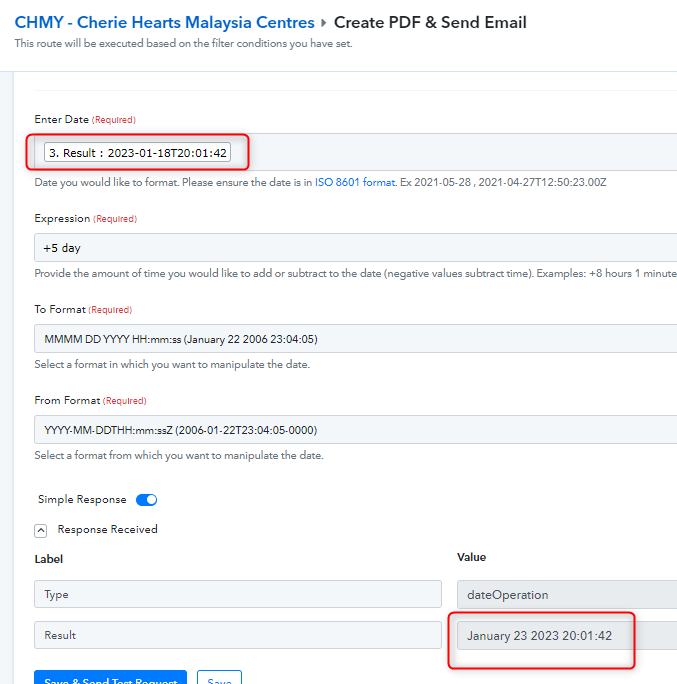
Task: Click the breadcrumb arrow separator icon
Action: click(x=323, y=22)
